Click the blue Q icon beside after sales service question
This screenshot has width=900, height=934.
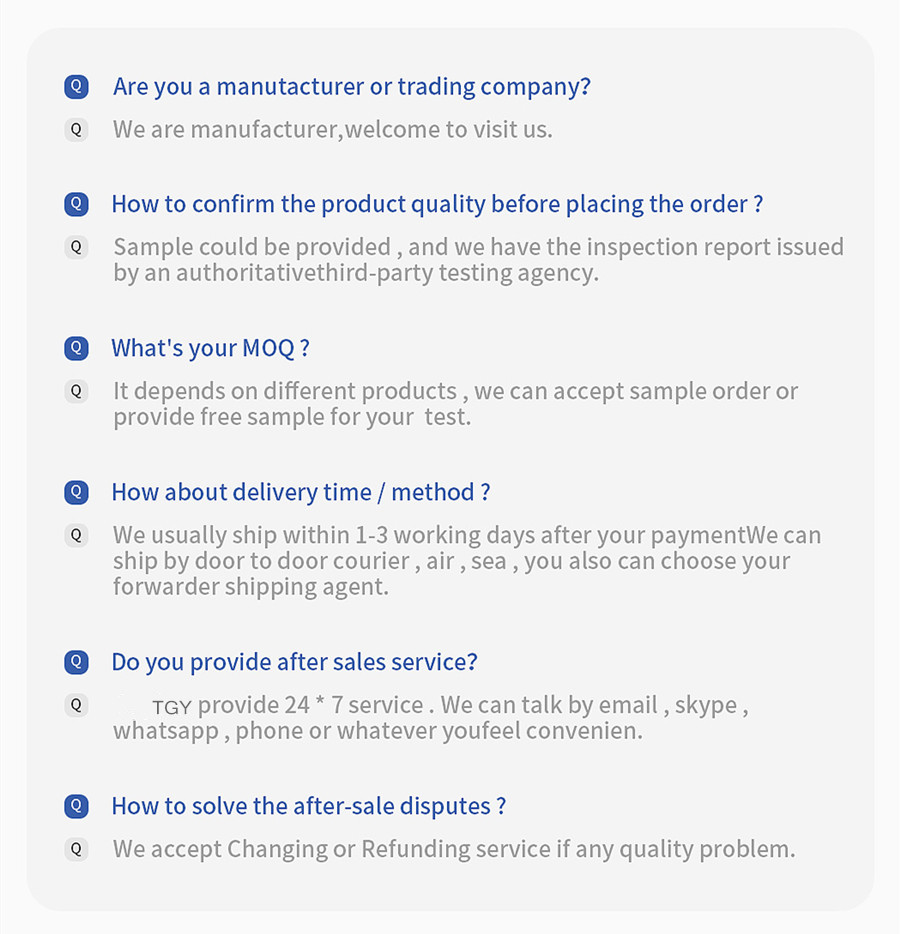[x=76, y=662]
